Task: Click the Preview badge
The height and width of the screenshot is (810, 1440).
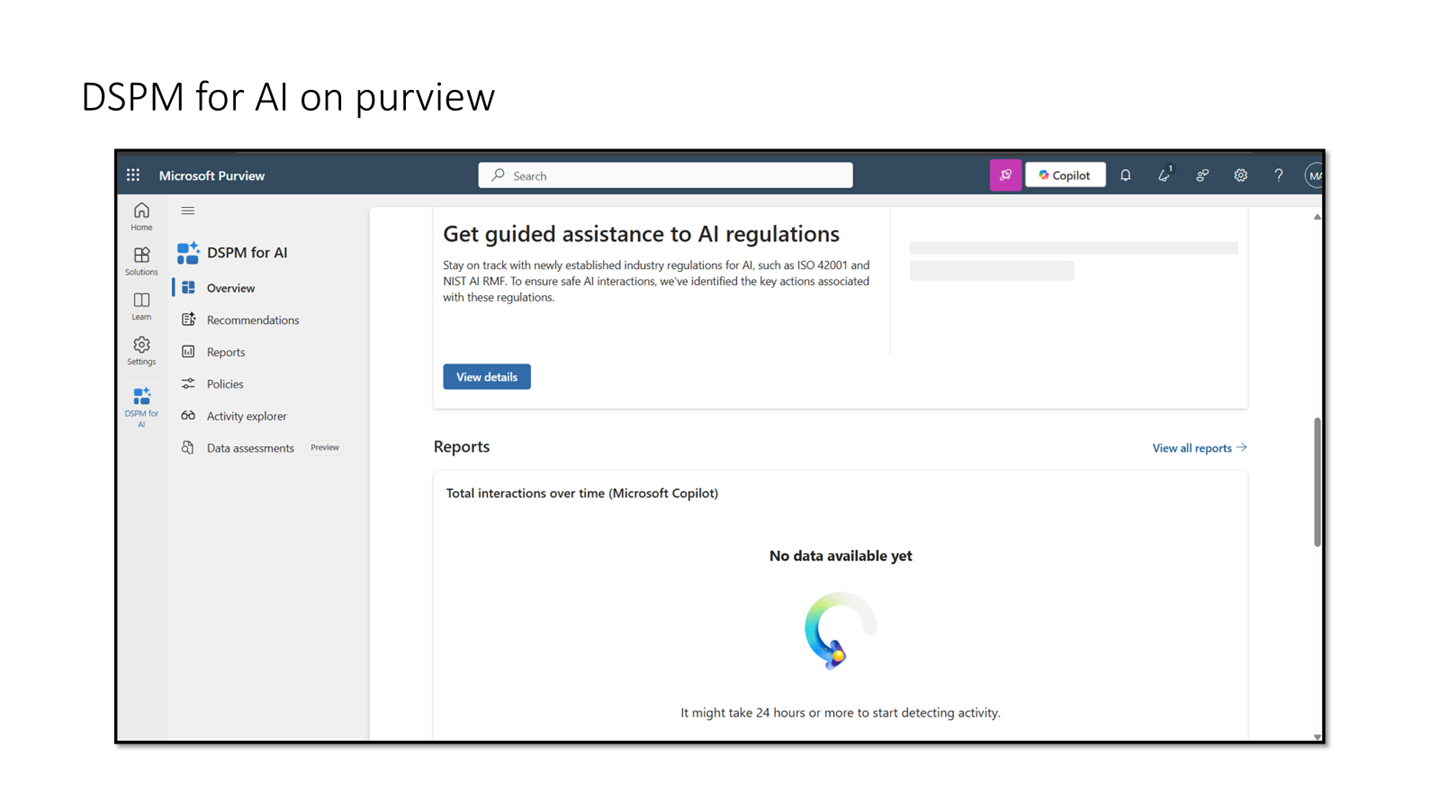Action: point(325,448)
